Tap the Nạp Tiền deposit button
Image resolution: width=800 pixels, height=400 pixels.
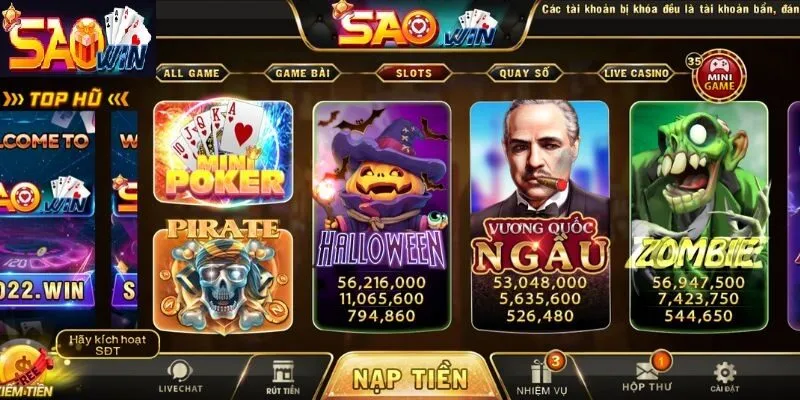coord(410,378)
